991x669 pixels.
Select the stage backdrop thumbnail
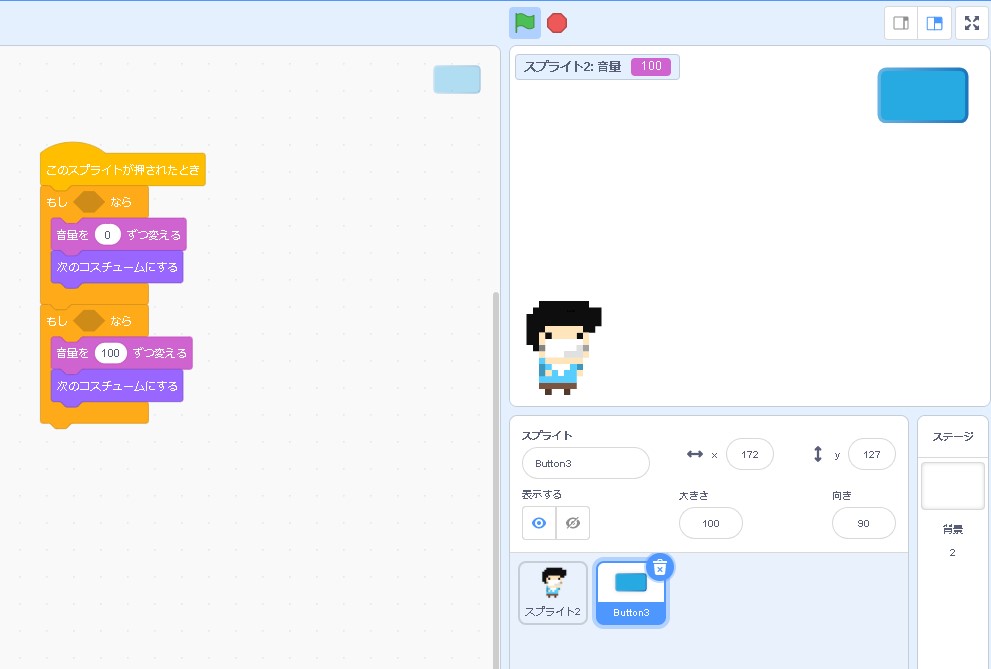[x=952, y=486]
